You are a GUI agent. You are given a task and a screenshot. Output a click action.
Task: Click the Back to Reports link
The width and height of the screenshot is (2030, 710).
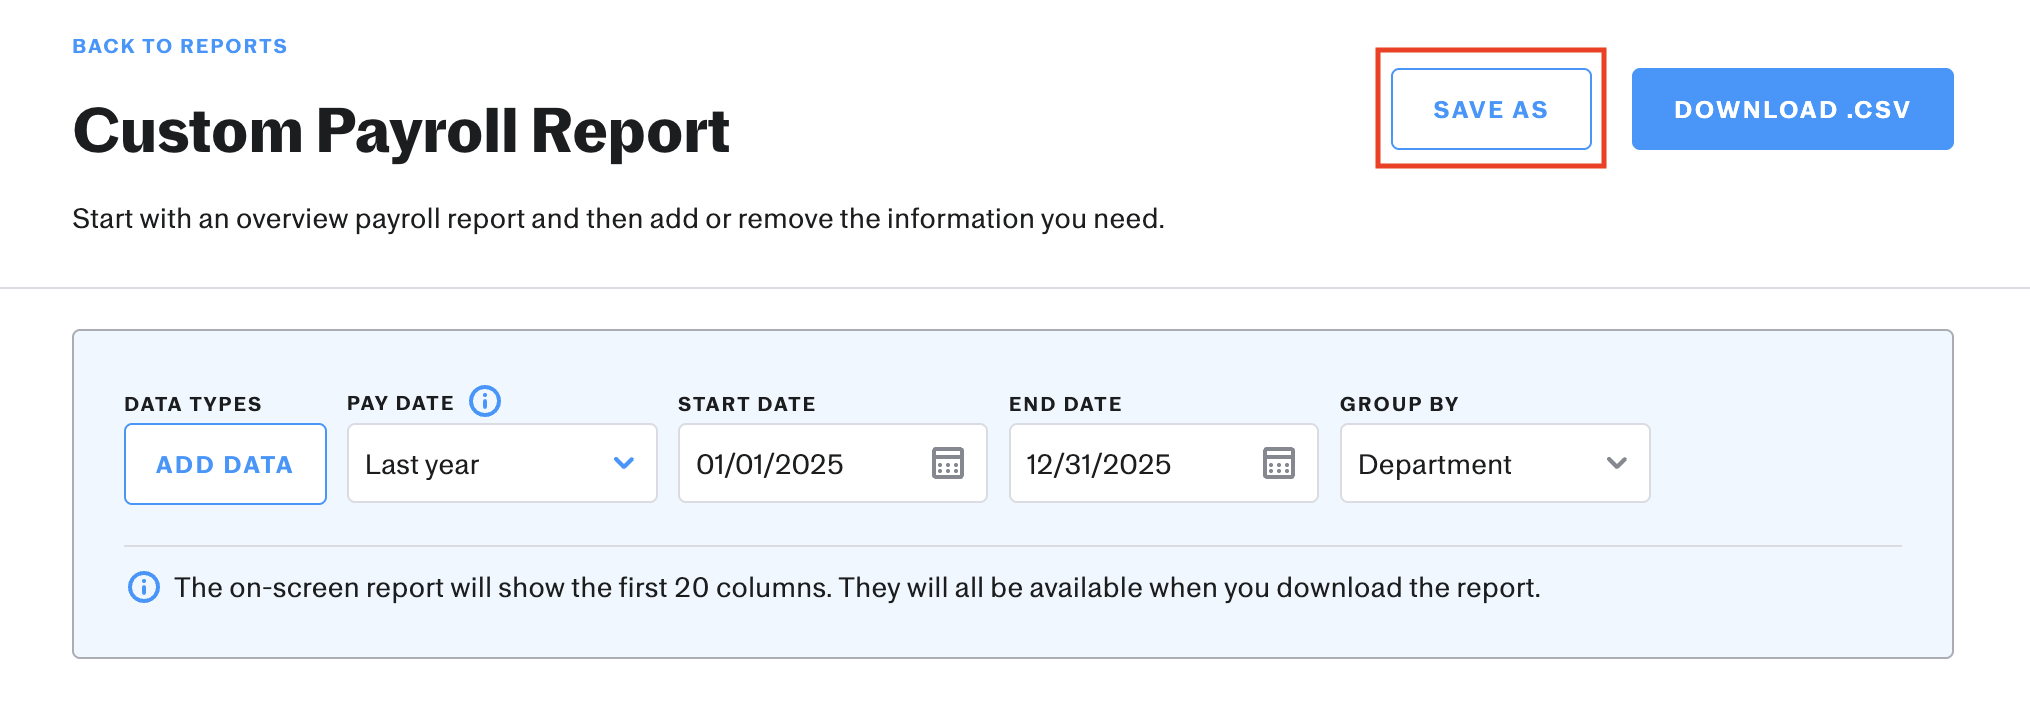[180, 46]
